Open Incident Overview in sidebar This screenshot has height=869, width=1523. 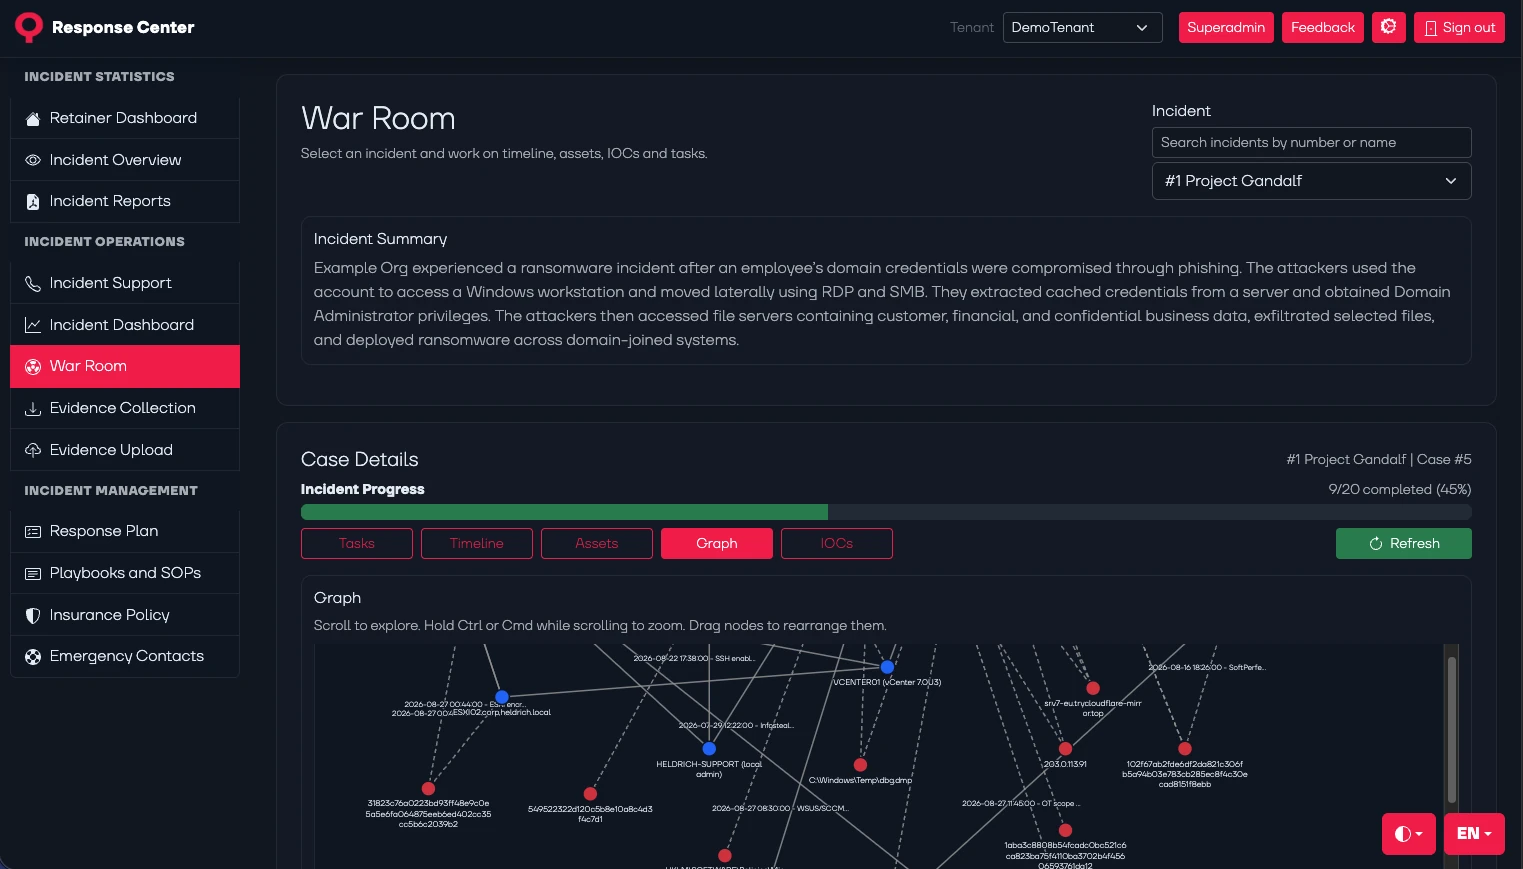pos(125,160)
